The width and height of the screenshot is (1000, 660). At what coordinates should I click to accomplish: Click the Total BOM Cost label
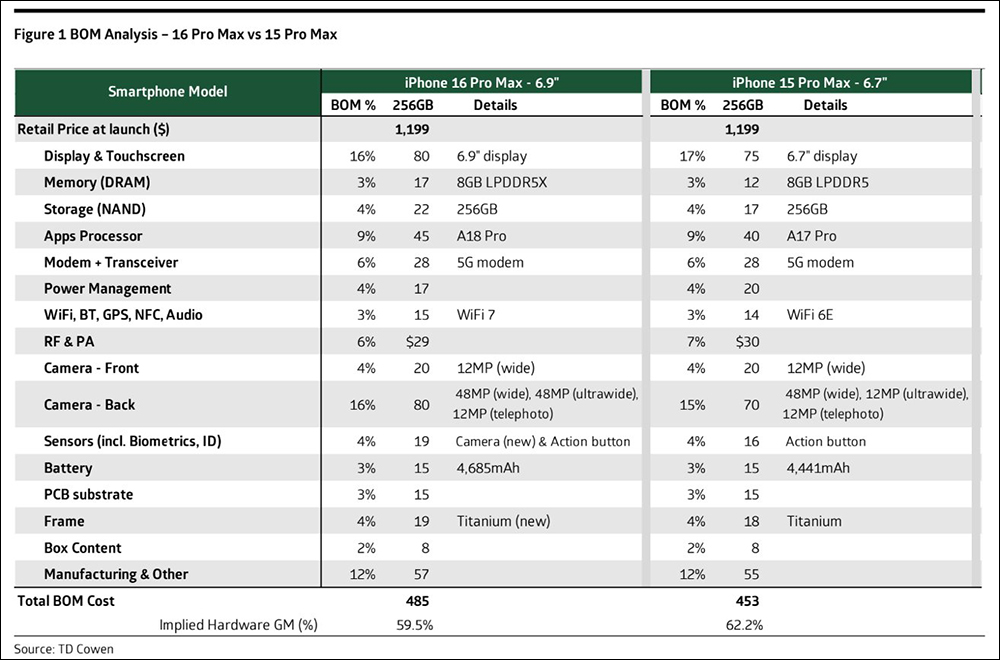click(66, 601)
